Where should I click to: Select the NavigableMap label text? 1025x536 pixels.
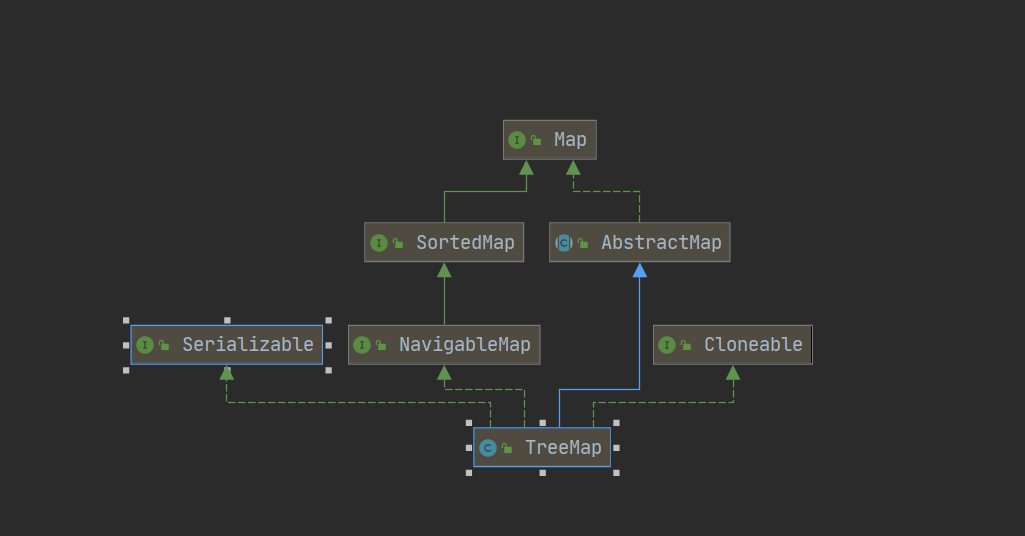pos(464,345)
